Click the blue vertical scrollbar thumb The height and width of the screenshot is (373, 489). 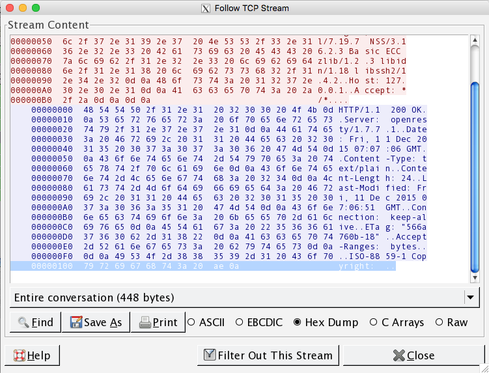(475, 177)
